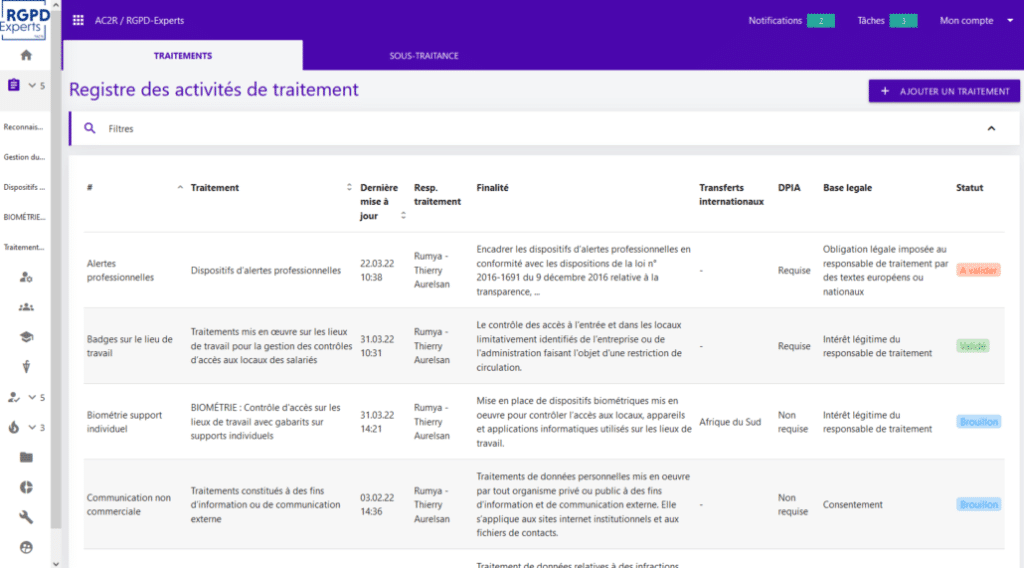The image size is (1024, 568).
Task: Sort by the Traitement column arrows
Action: [x=349, y=187]
